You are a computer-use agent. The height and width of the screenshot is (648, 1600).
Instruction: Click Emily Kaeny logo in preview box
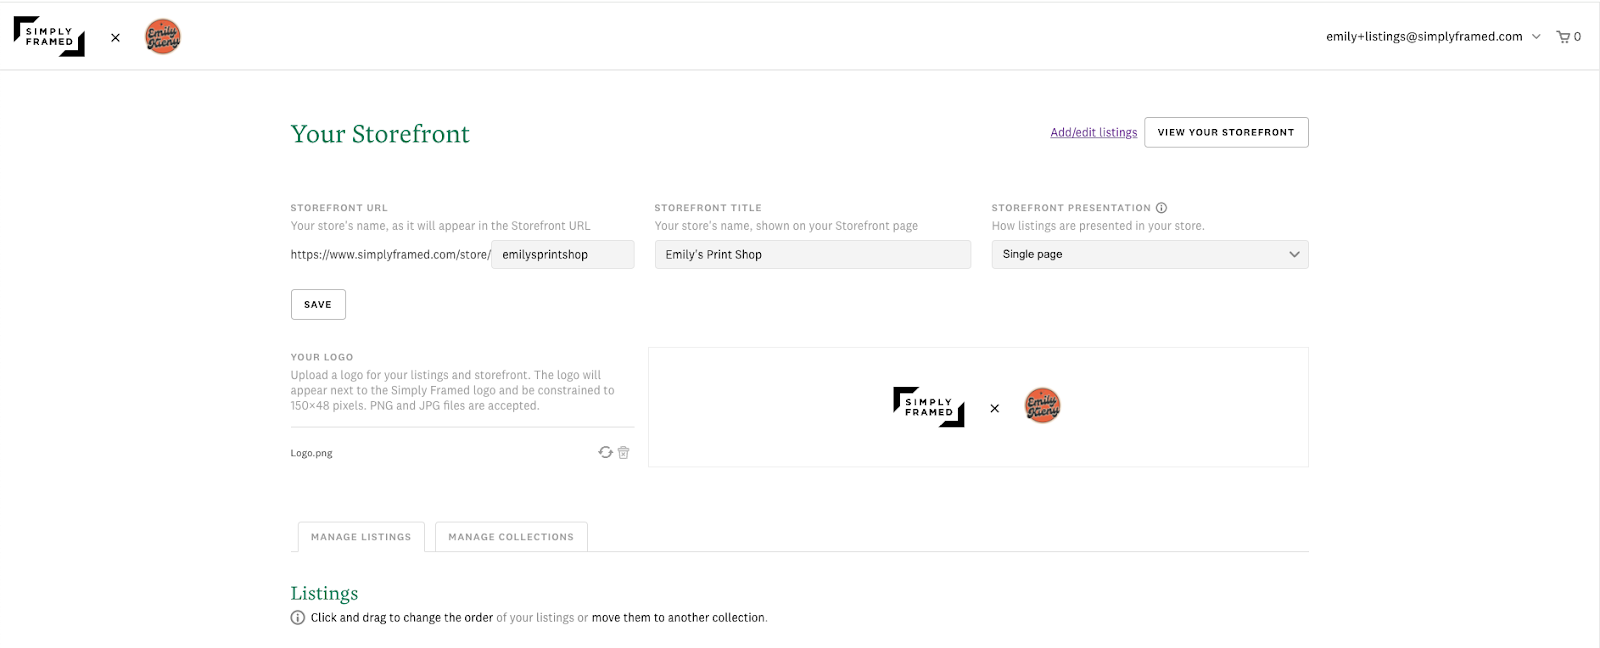coord(1042,406)
